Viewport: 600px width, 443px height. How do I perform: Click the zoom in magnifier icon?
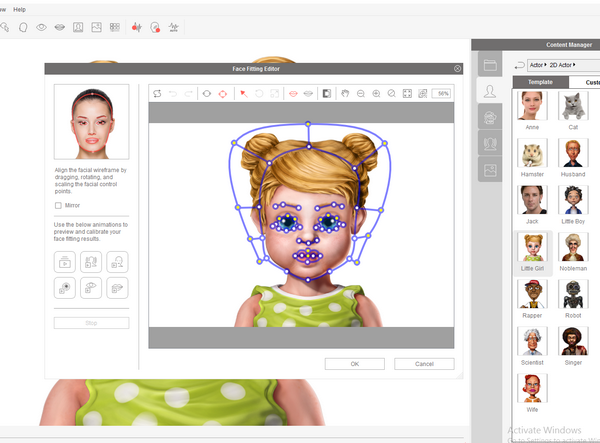click(376, 93)
